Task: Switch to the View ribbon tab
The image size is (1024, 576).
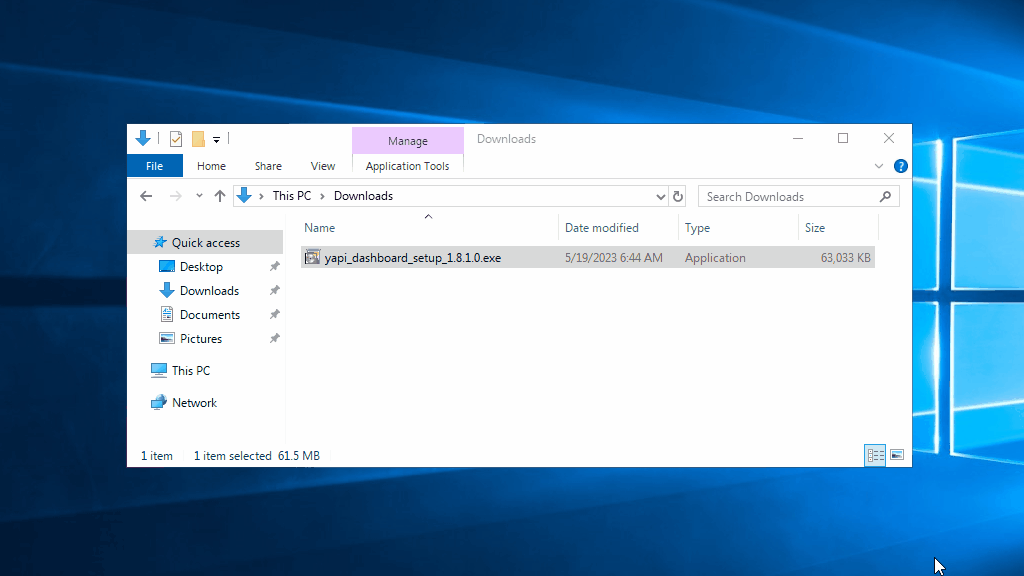Action: pos(323,166)
